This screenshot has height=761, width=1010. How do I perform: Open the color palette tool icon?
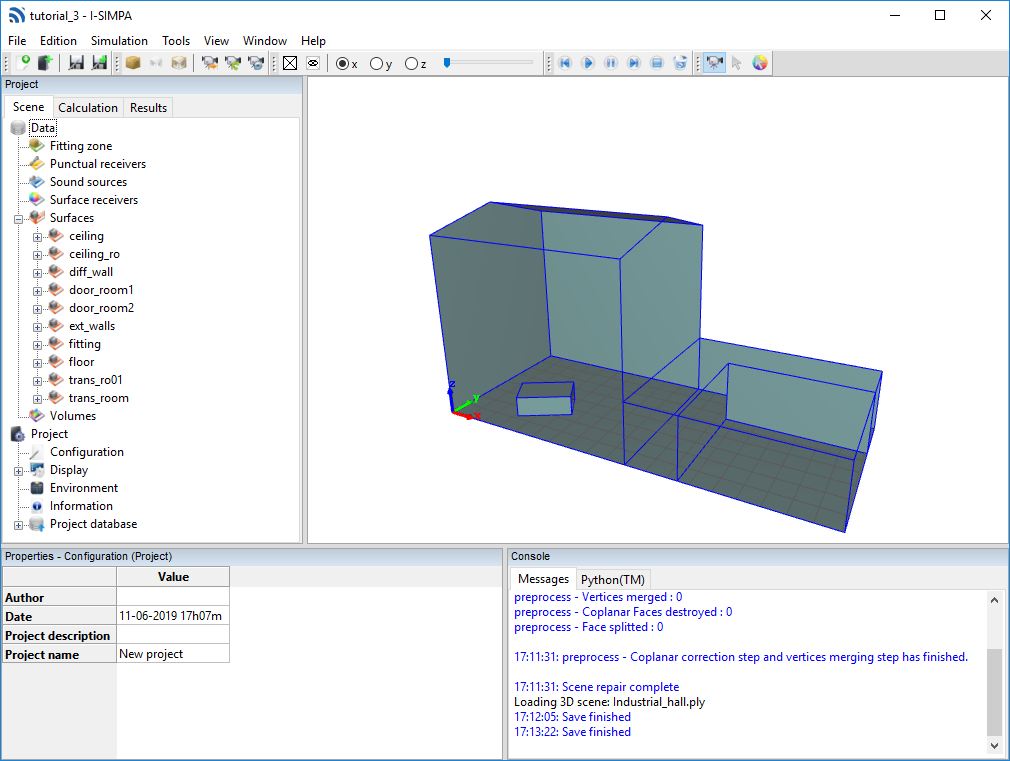760,63
